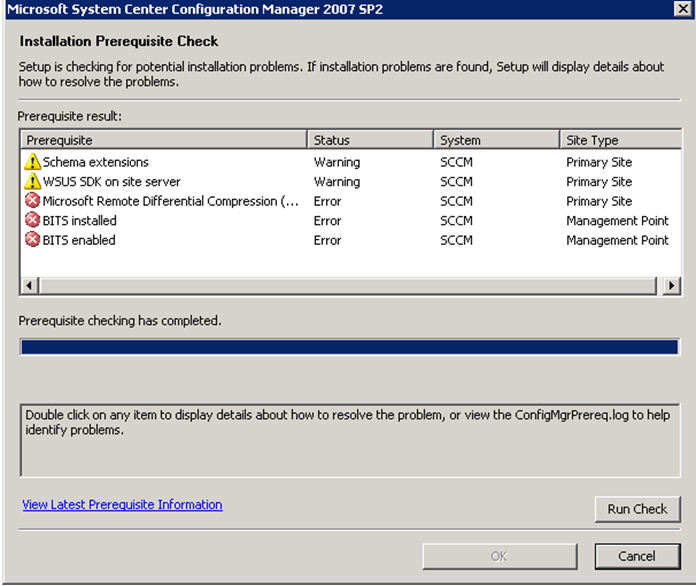696x586 pixels.
Task: Click Error status of BITS installed
Action: pos(328,221)
